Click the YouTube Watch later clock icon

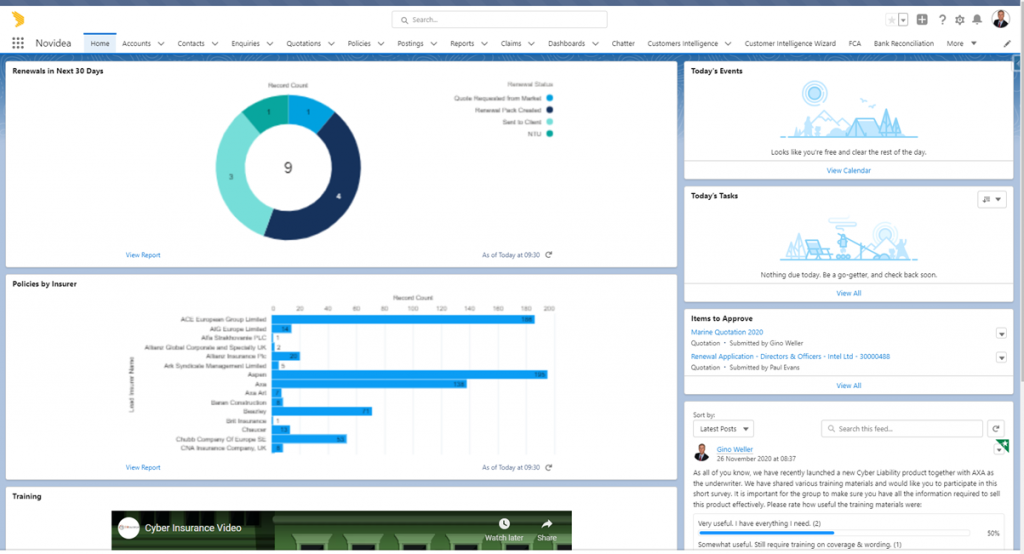(x=504, y=524)
